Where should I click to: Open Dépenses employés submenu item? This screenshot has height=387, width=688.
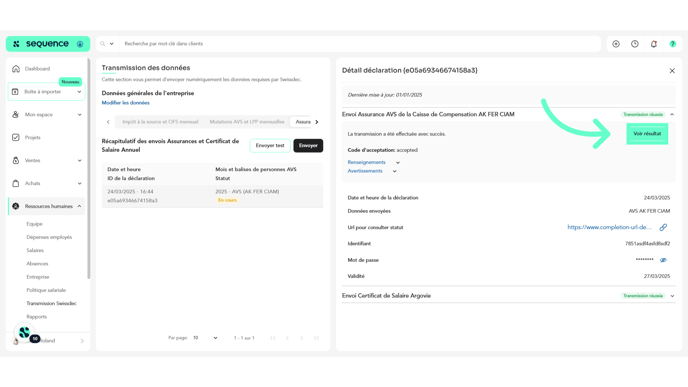click(49, 237)
